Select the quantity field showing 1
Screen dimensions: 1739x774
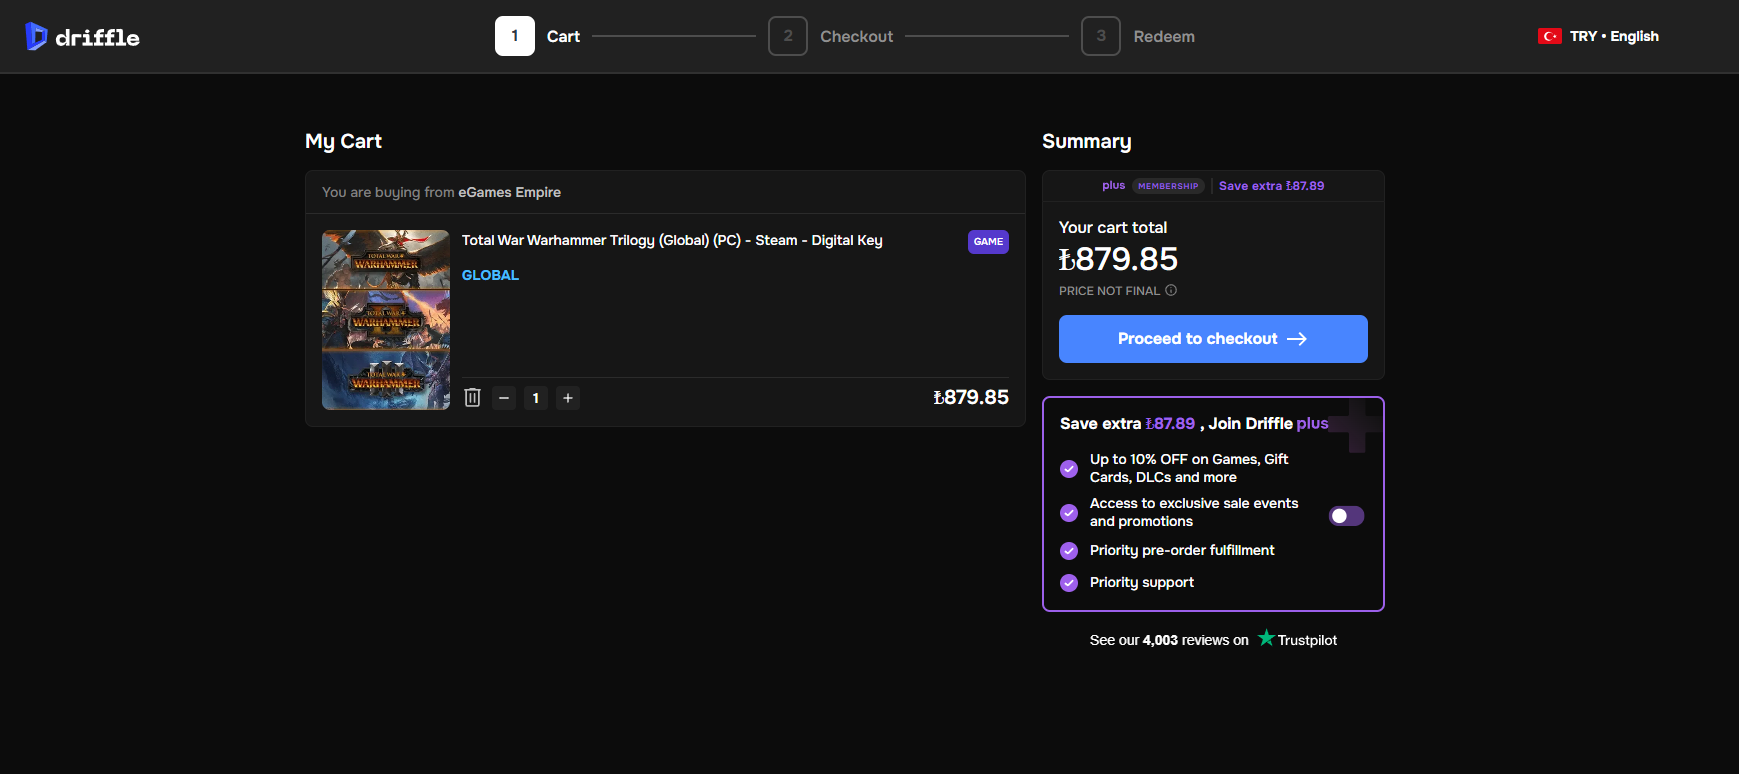click(536, 398)
